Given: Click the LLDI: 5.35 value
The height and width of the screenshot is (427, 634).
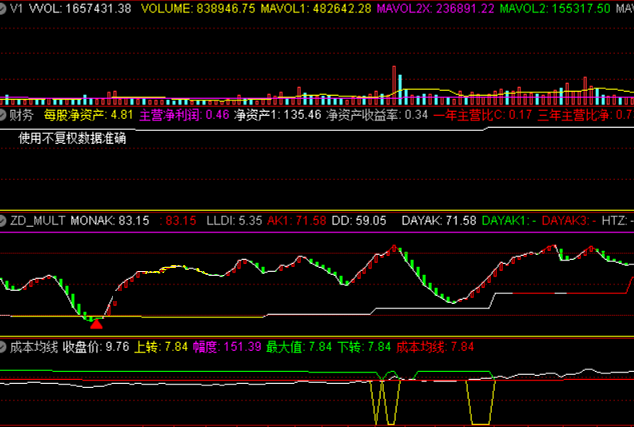Looking at the screenshot, I should (x=234, y=220).
